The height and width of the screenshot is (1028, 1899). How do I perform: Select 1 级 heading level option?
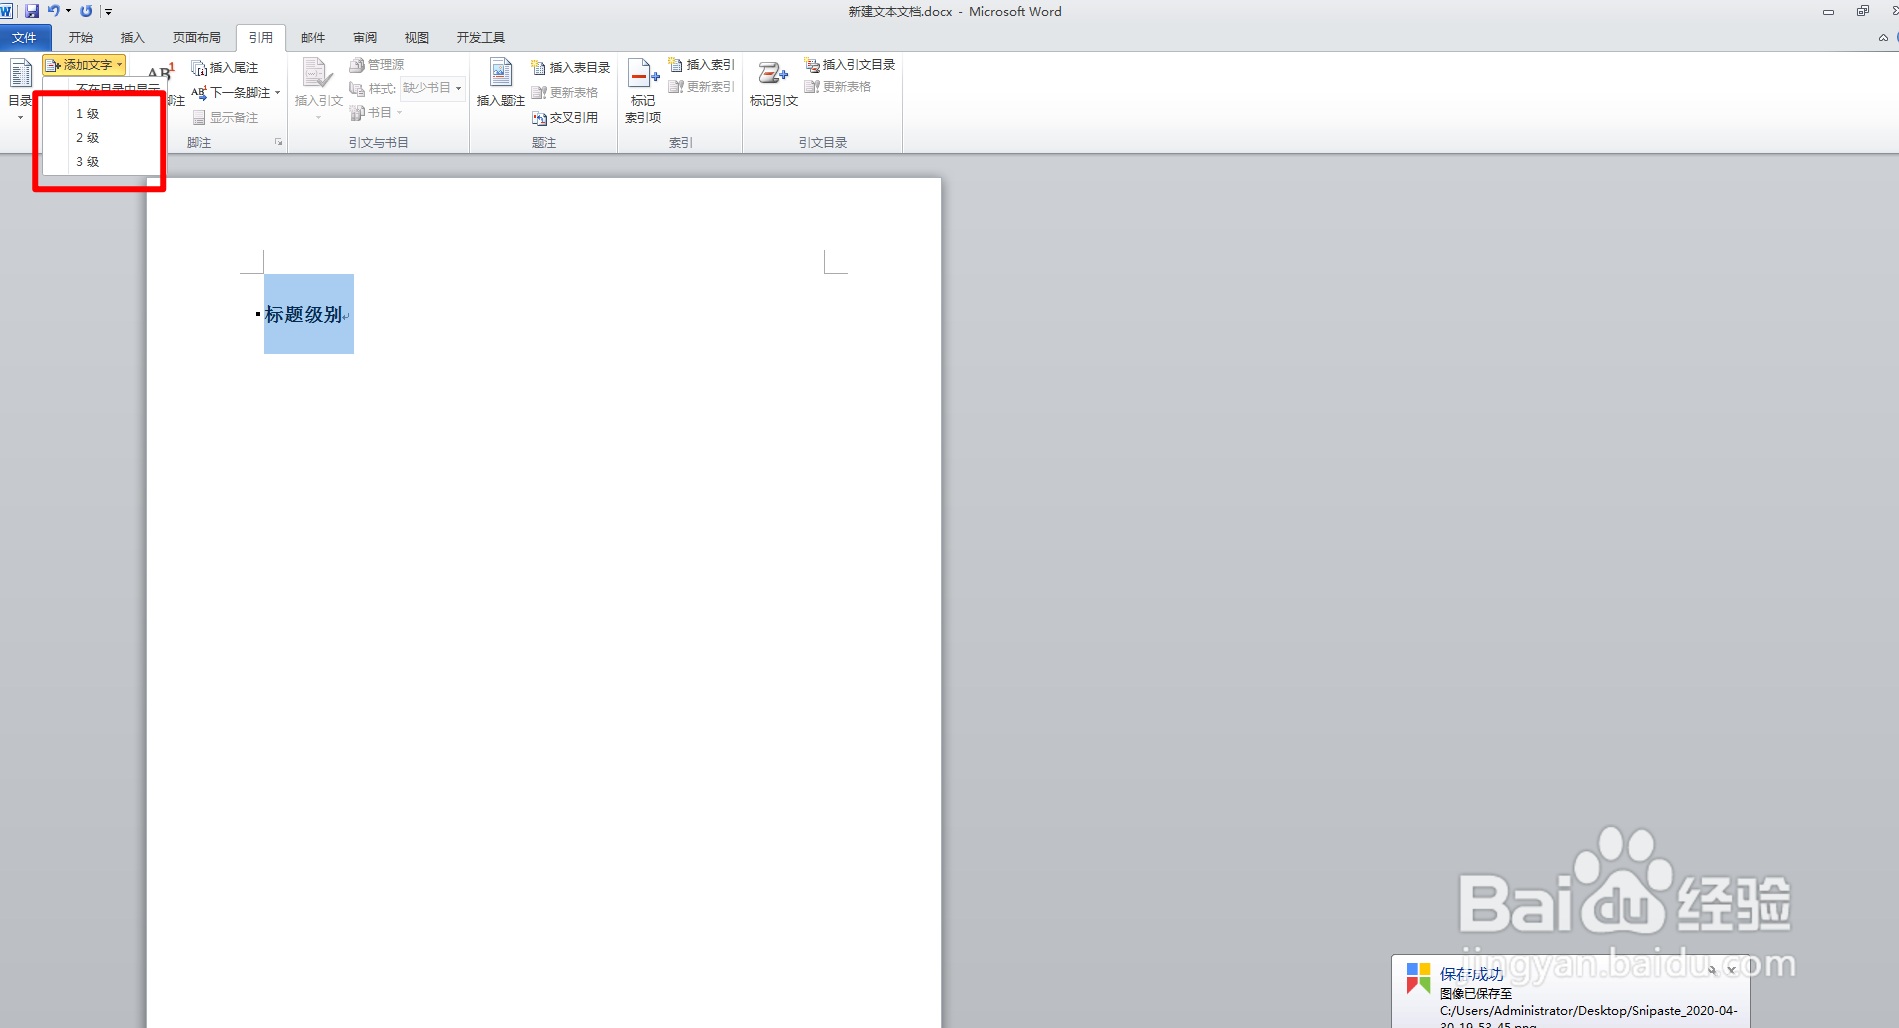(x=88, y=113)
